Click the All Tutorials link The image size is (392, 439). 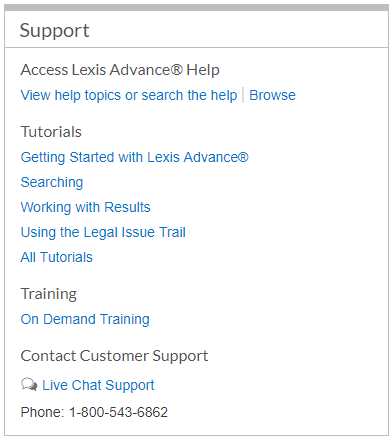pyautogui.click(x=56, y=257)
